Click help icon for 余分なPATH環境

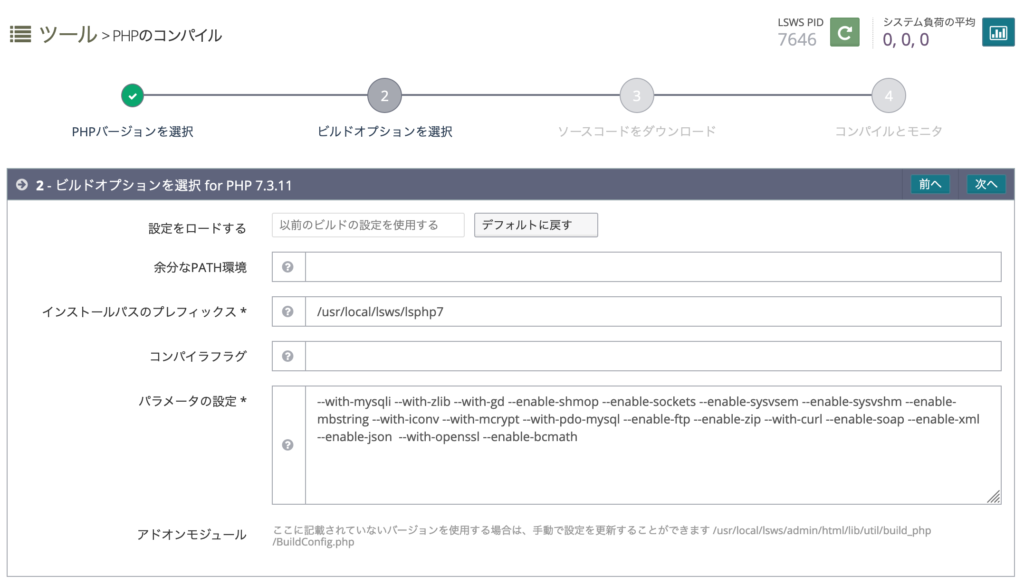point(288,267)
